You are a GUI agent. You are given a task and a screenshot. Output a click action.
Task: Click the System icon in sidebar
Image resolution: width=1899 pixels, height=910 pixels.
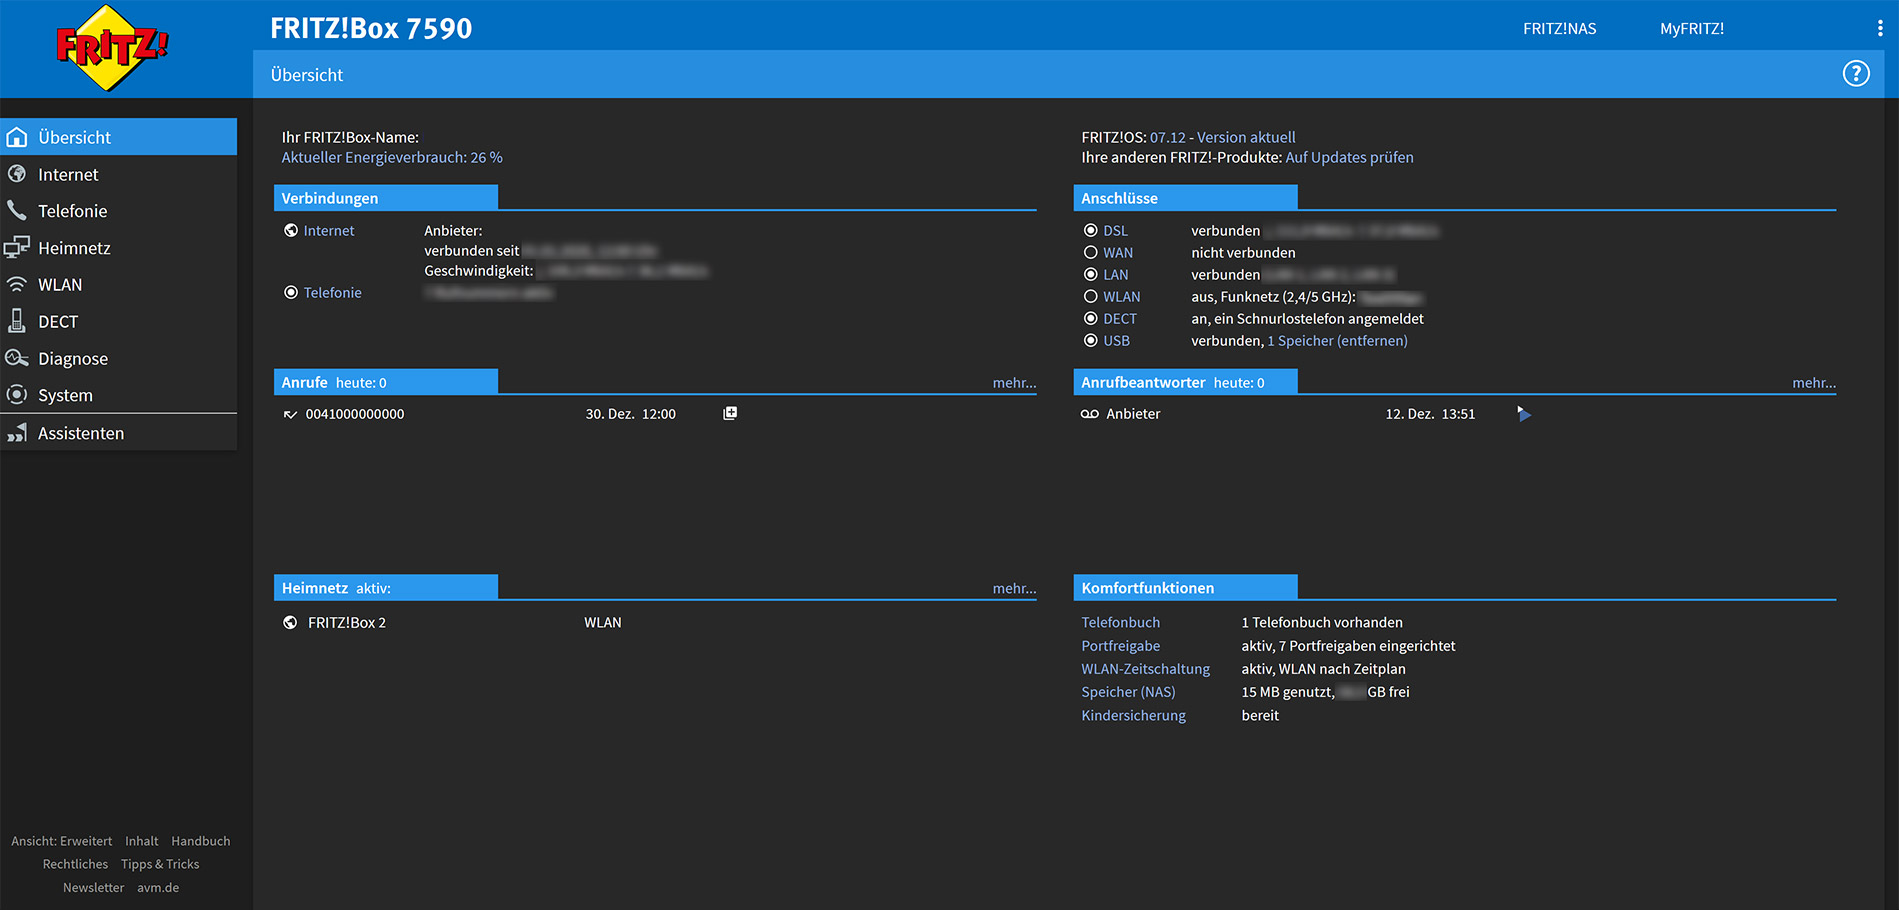point(17,395)
